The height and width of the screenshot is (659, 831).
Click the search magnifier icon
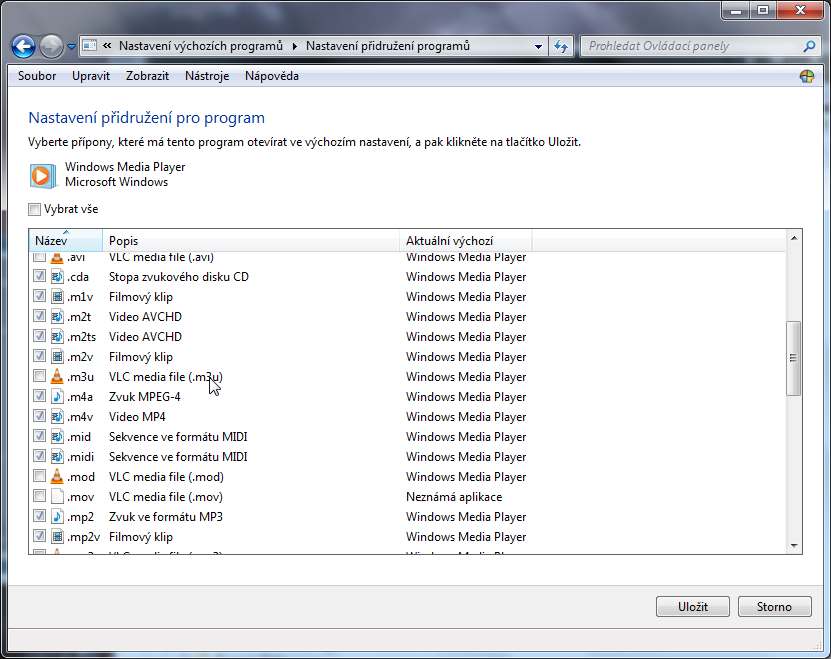click(x=809, y=47)
